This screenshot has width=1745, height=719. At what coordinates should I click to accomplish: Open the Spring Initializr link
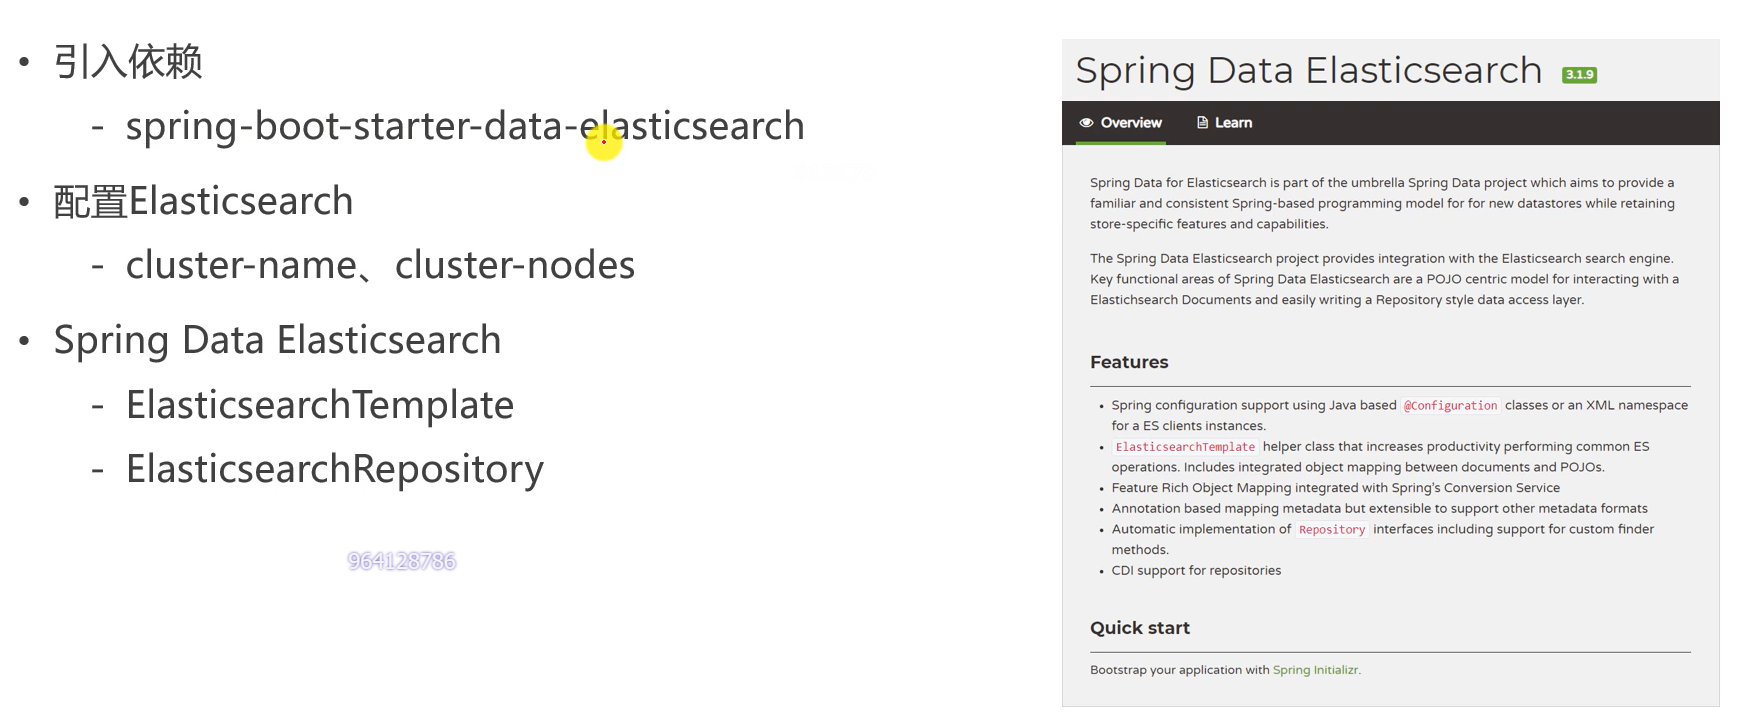pyautogui.click(x=1315, y=670)
